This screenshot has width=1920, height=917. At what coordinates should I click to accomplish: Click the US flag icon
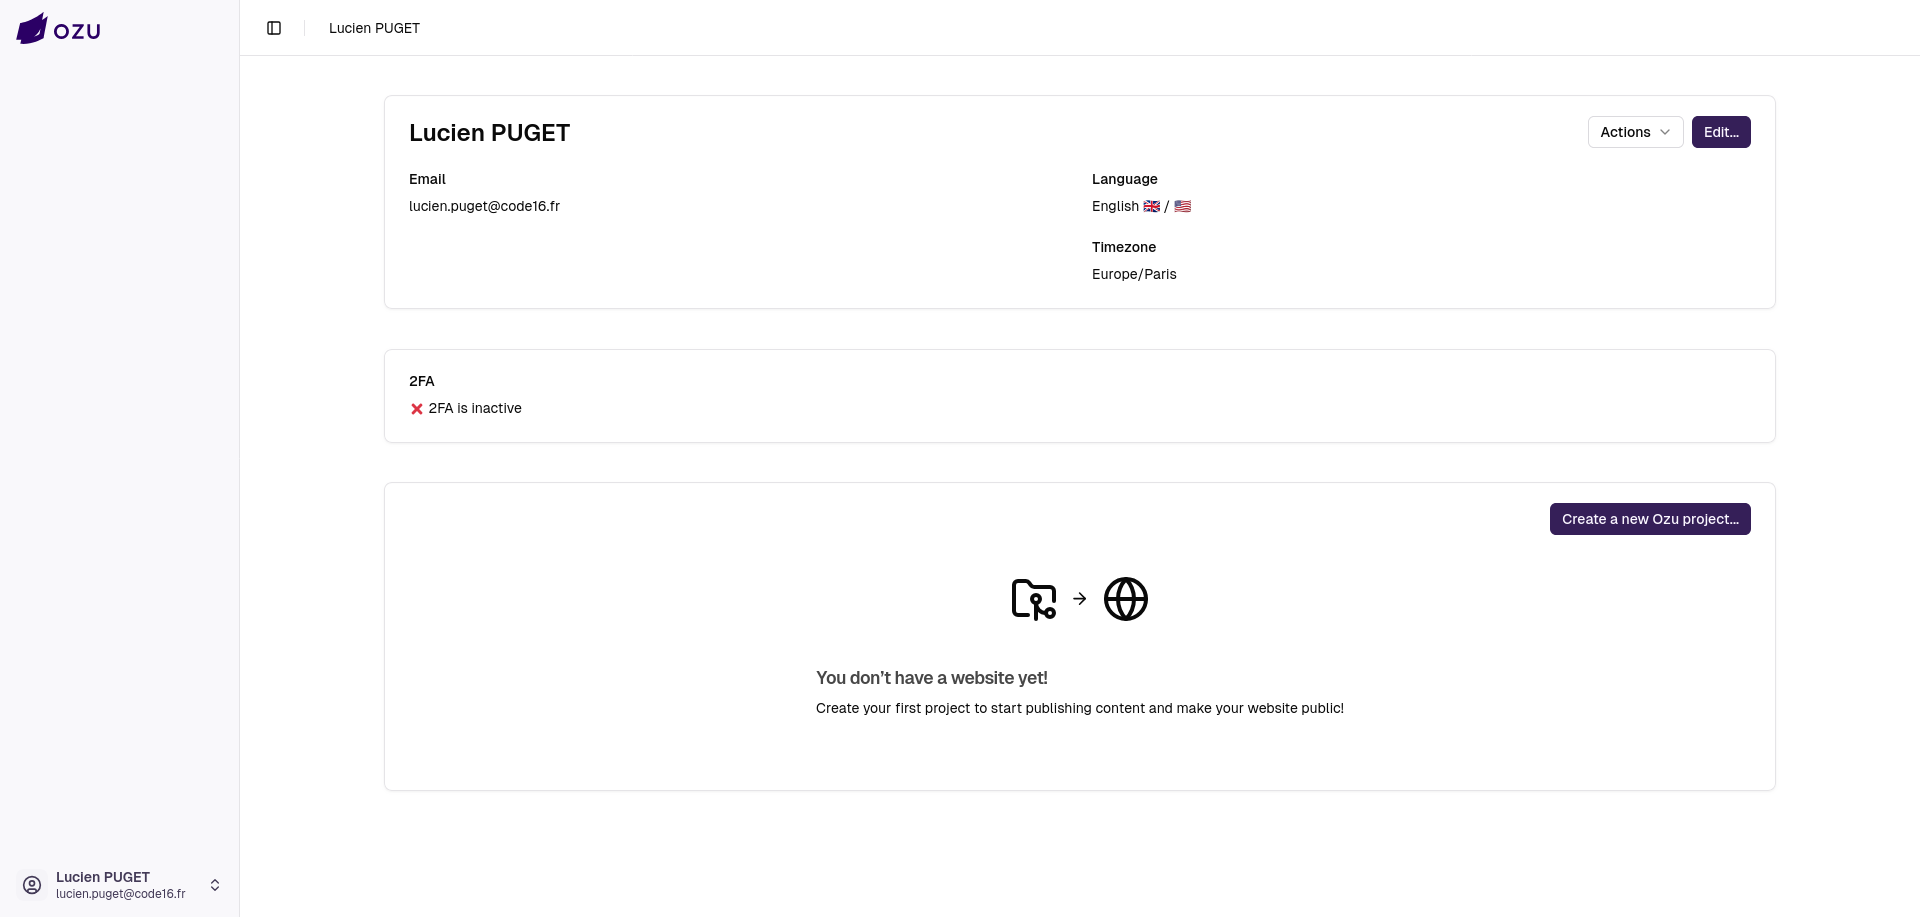(1182, 206)
